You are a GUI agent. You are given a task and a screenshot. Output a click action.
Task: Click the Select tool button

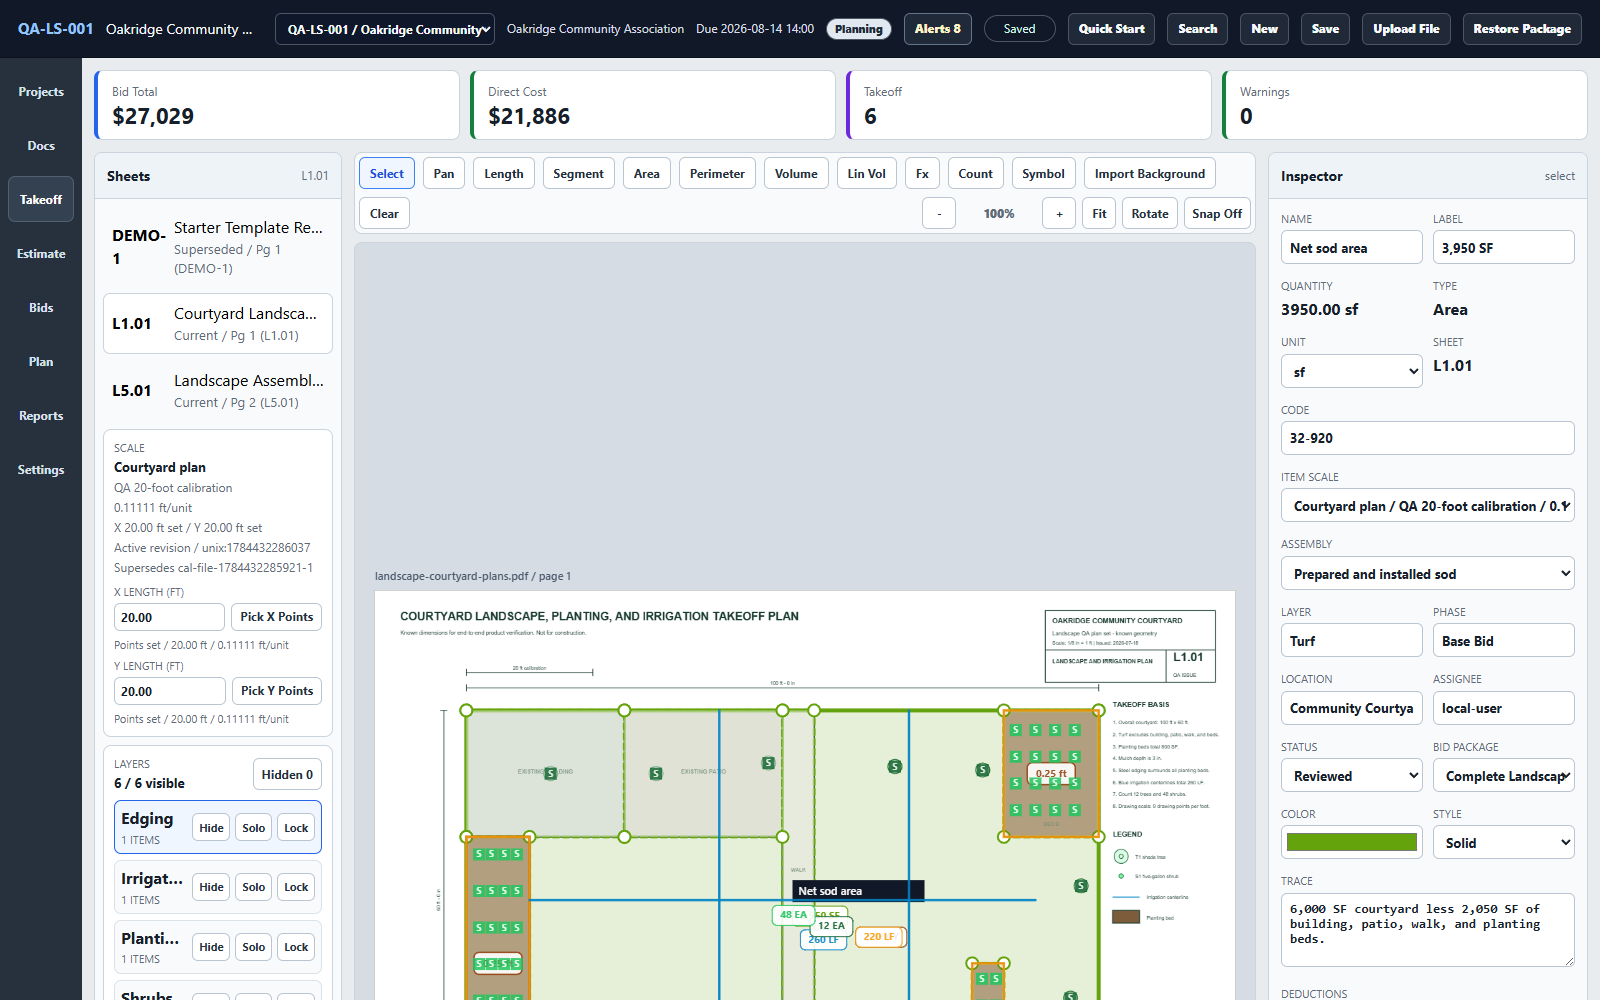(x=387, y=174)
